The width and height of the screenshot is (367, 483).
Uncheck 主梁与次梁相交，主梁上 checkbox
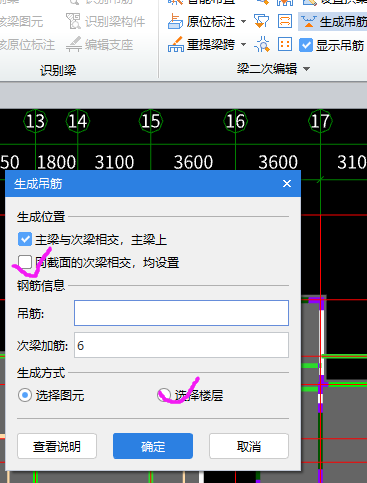pos(25,239)
